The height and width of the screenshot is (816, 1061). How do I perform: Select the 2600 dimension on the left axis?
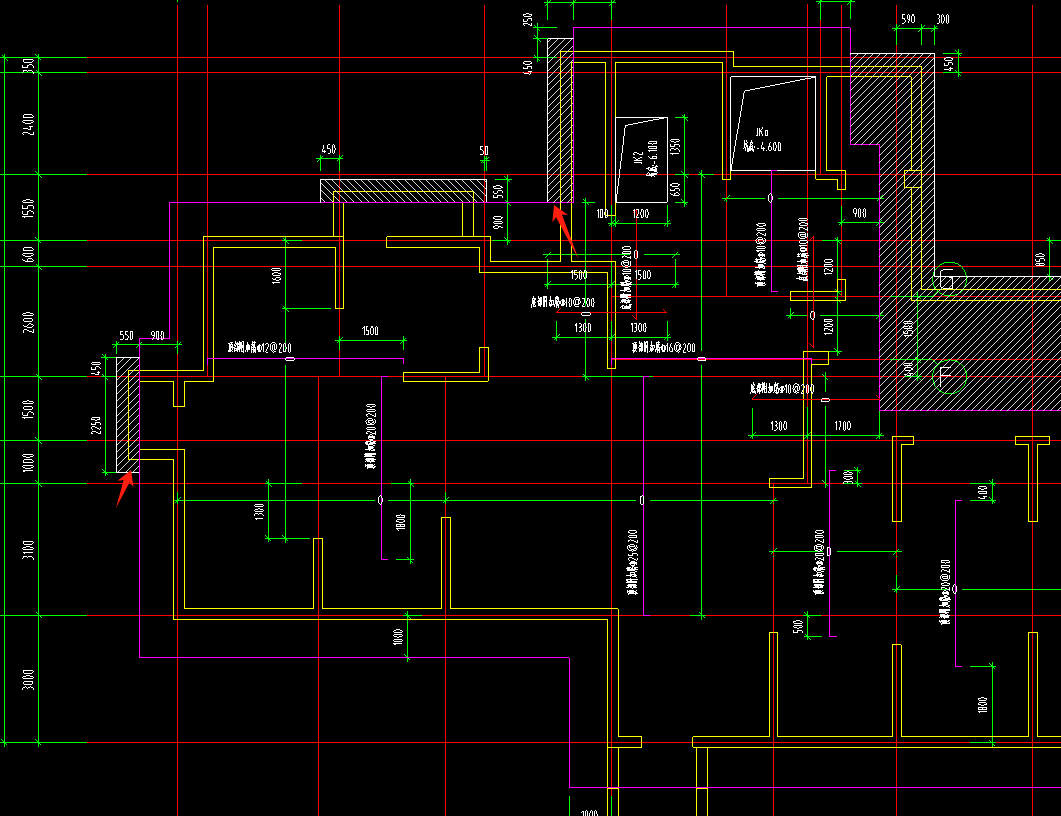click(x=28, y=322)
